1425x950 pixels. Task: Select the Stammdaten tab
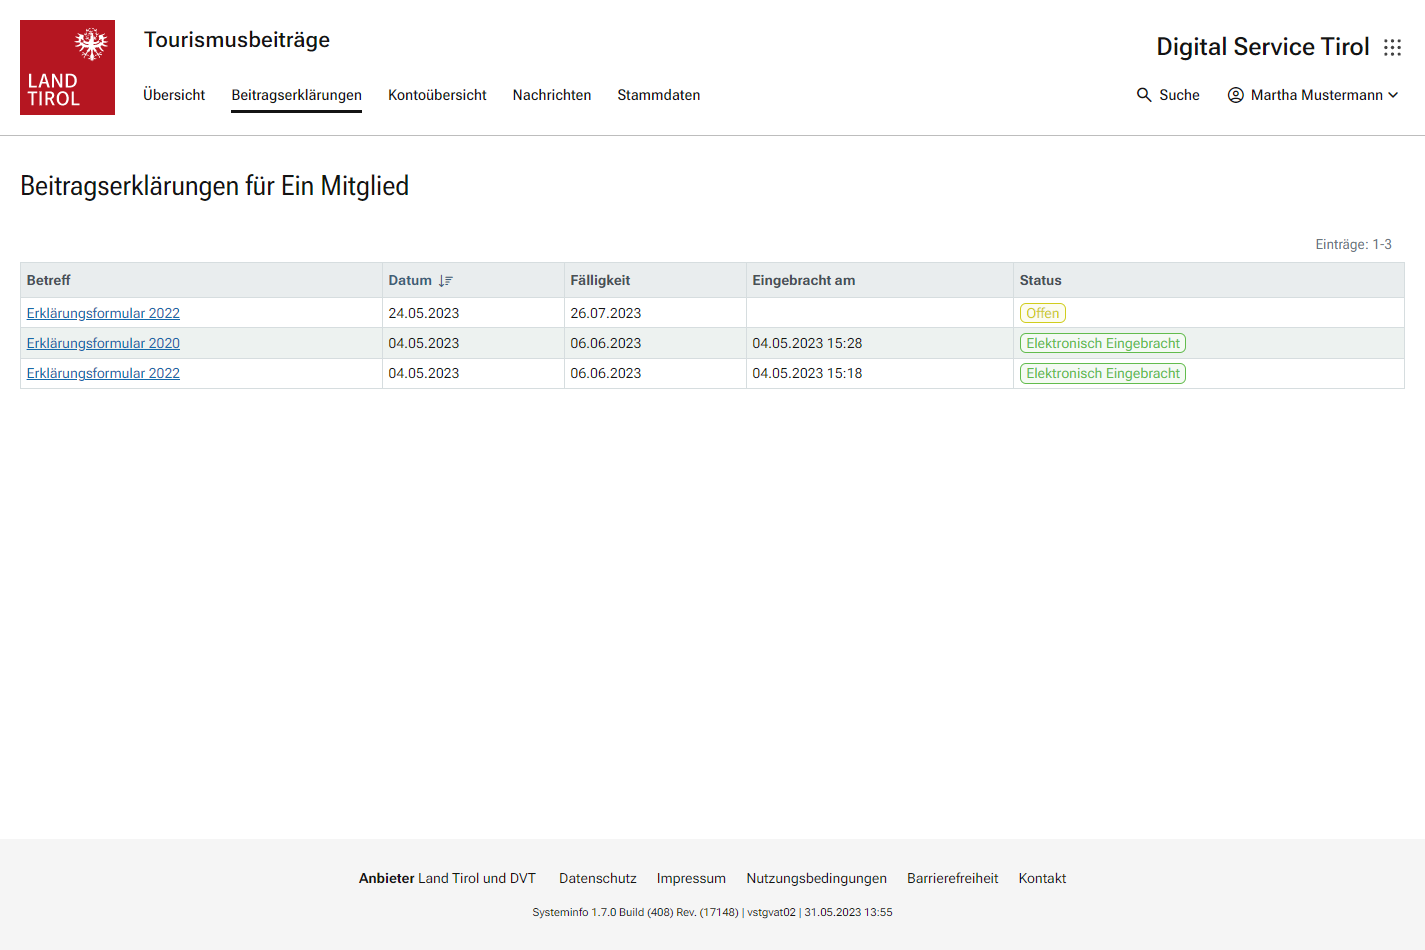(x=658, y=95)
